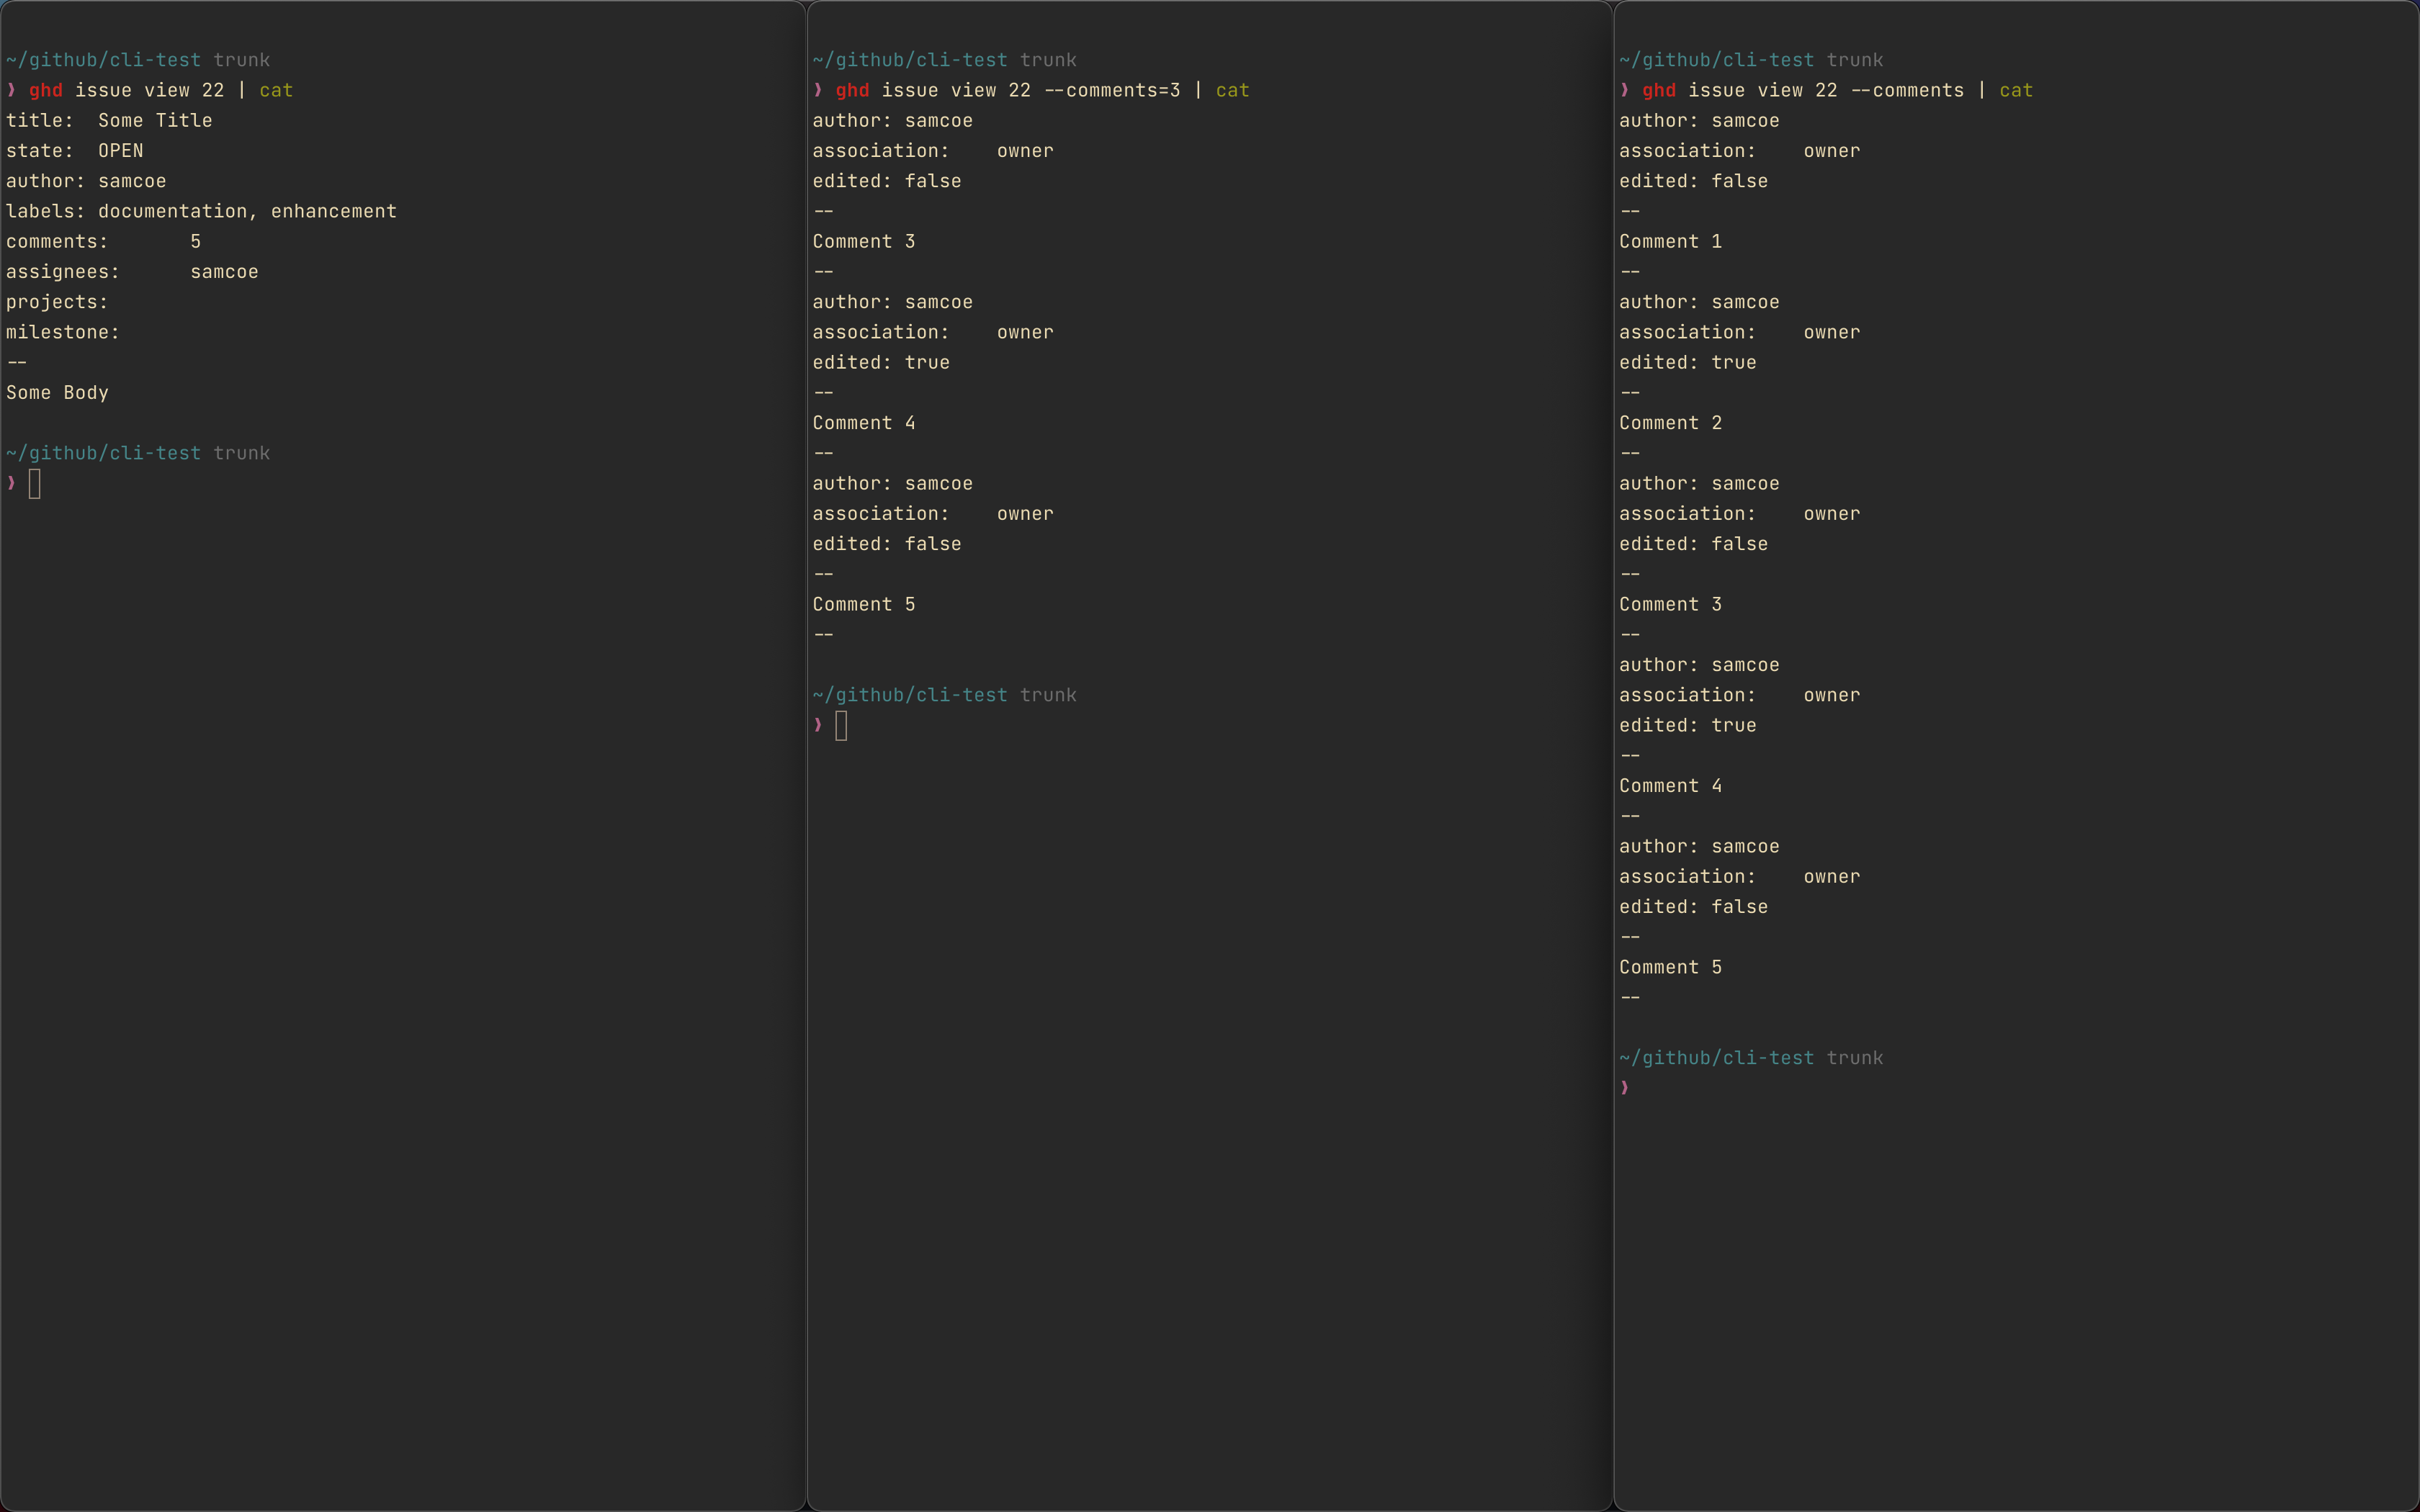Click yellow 'cat' word in right pane command
2420x1512 pixels.
pyautogui.click(x=2015, y=90)
